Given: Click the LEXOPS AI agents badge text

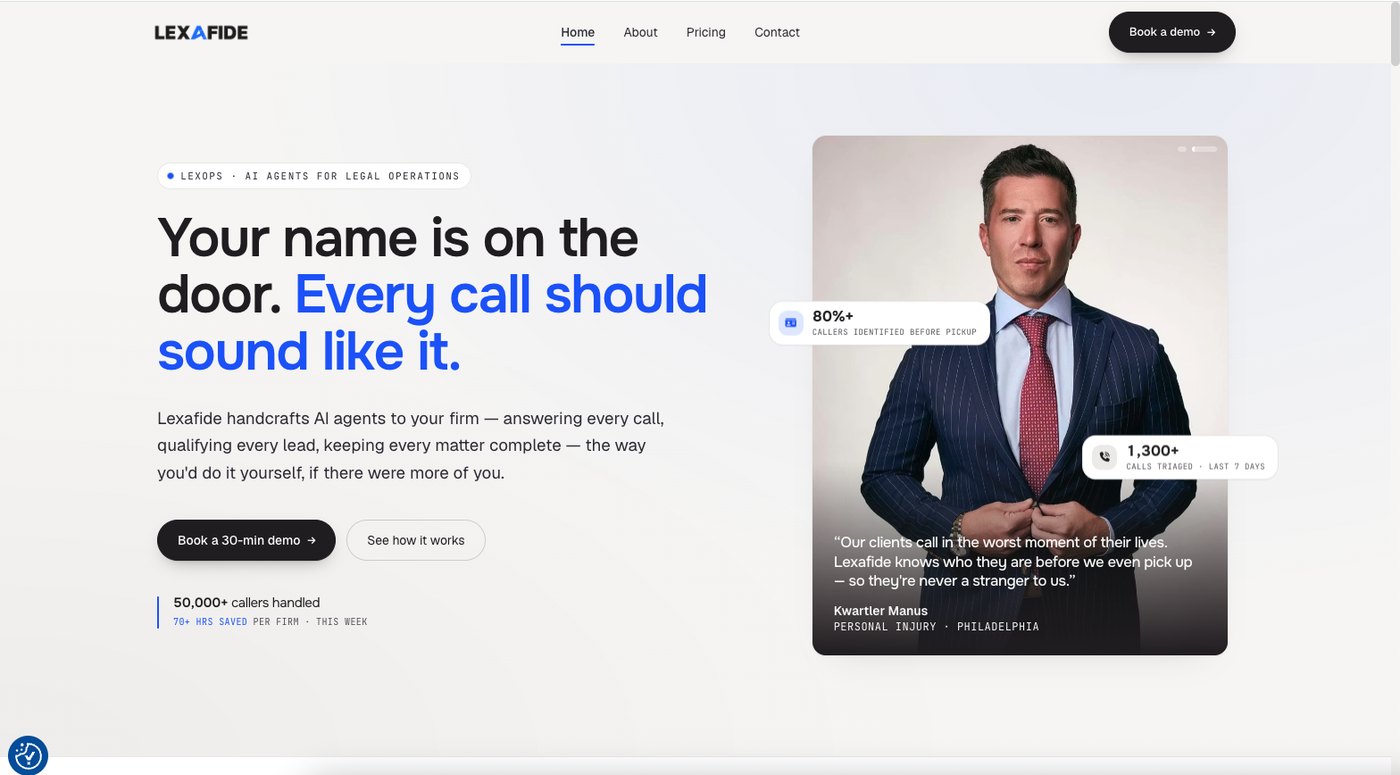Looking at the screenshot, I should [x=320, y=176].
